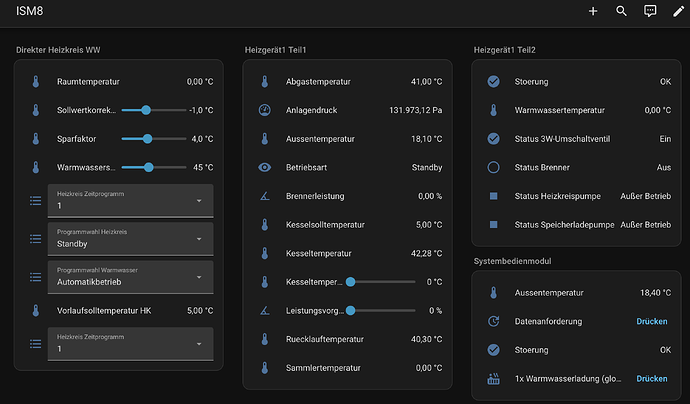Click the Warmwassertemperatur label
This screenshot has height=404, width=690.
coord(560,110)
